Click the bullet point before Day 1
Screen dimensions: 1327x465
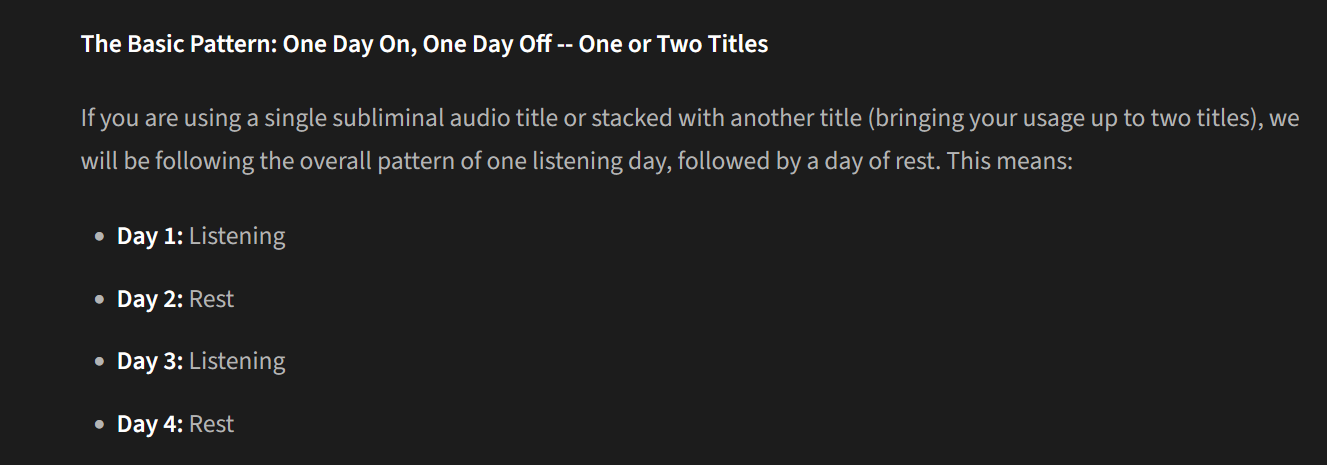click(x=98, y=237)
